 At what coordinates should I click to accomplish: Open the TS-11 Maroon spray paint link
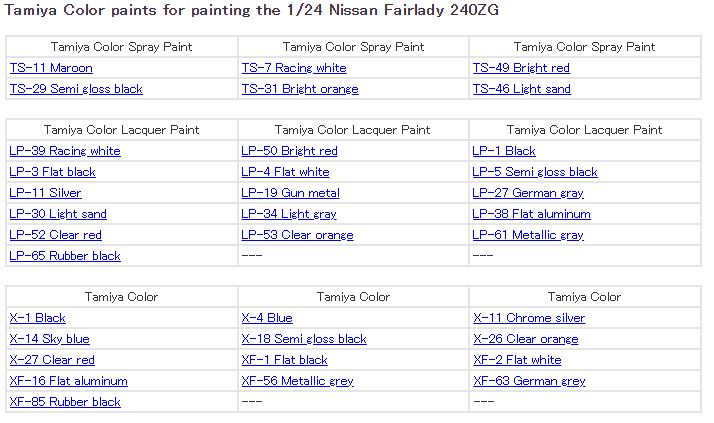51,68
